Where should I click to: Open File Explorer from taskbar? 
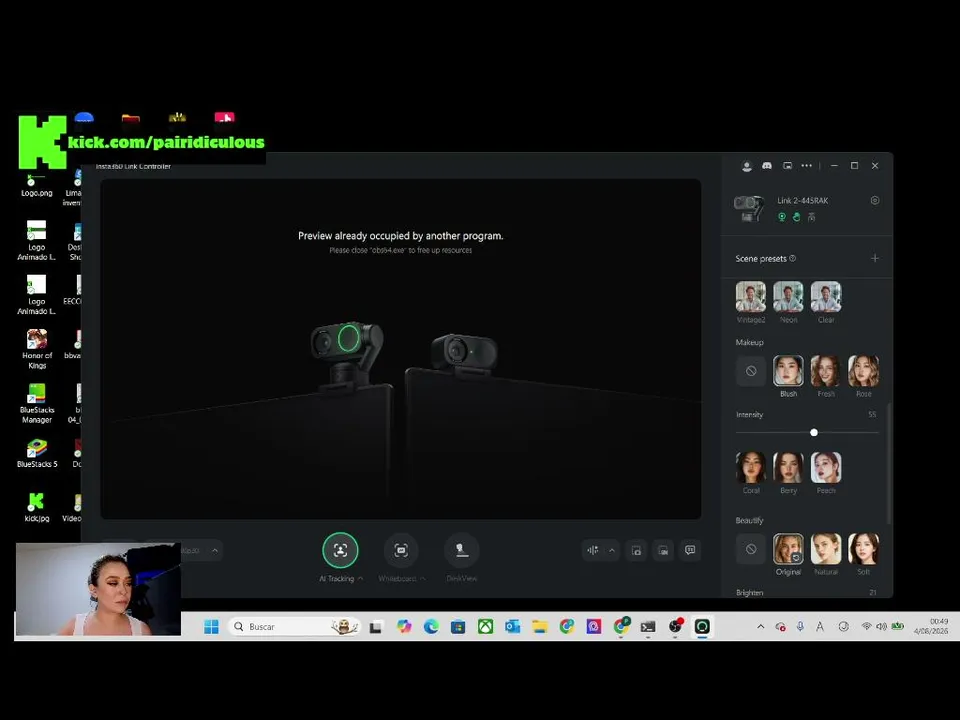coord(539,626)
